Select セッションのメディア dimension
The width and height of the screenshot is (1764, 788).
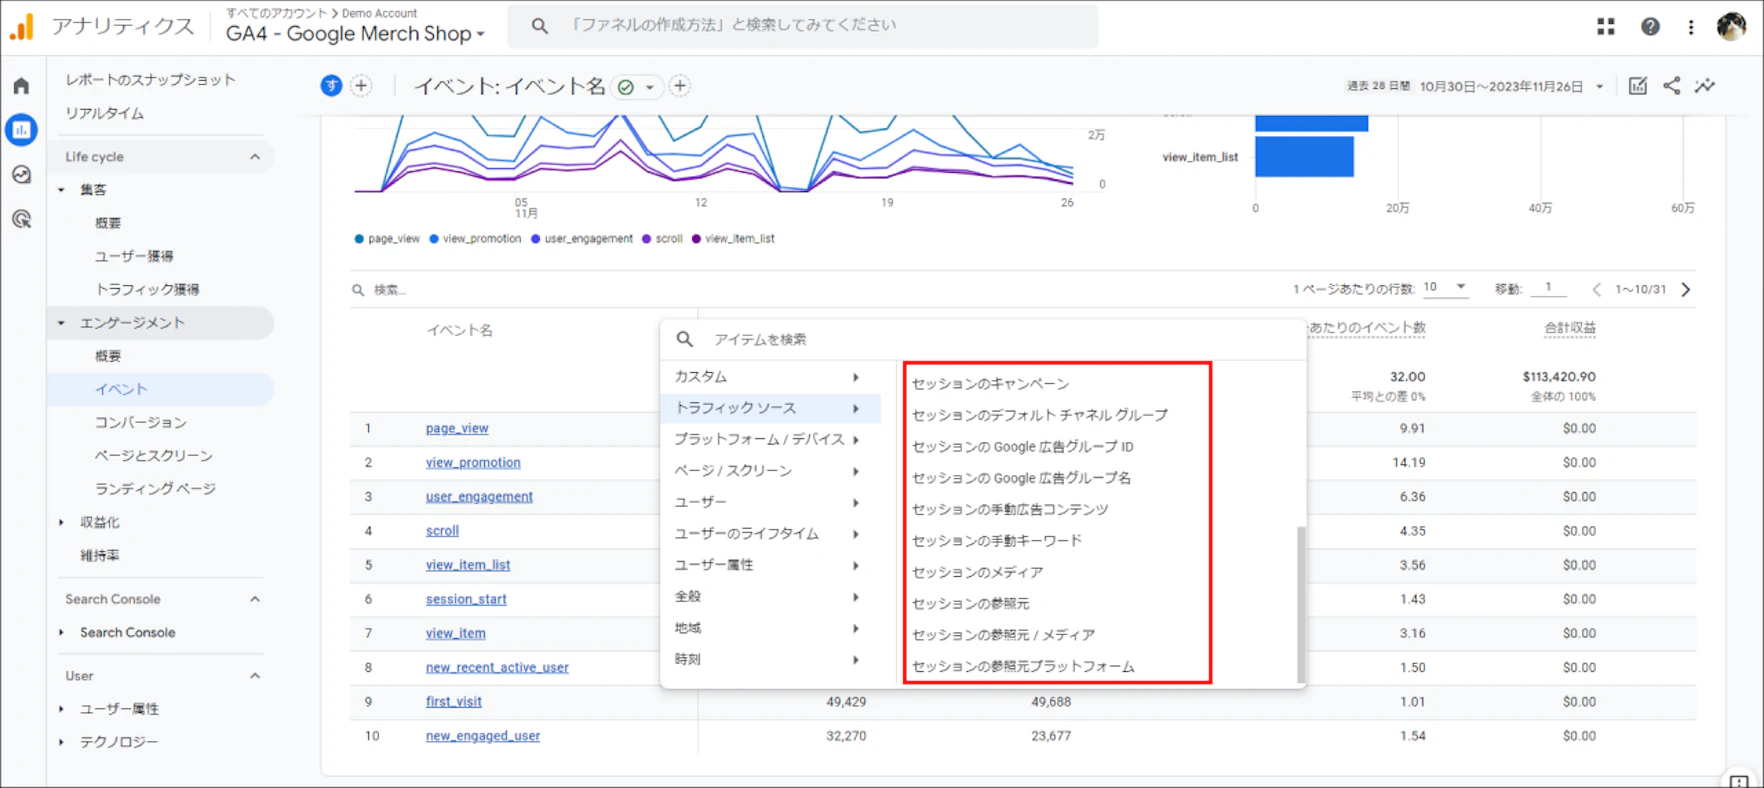pos(977,573)
